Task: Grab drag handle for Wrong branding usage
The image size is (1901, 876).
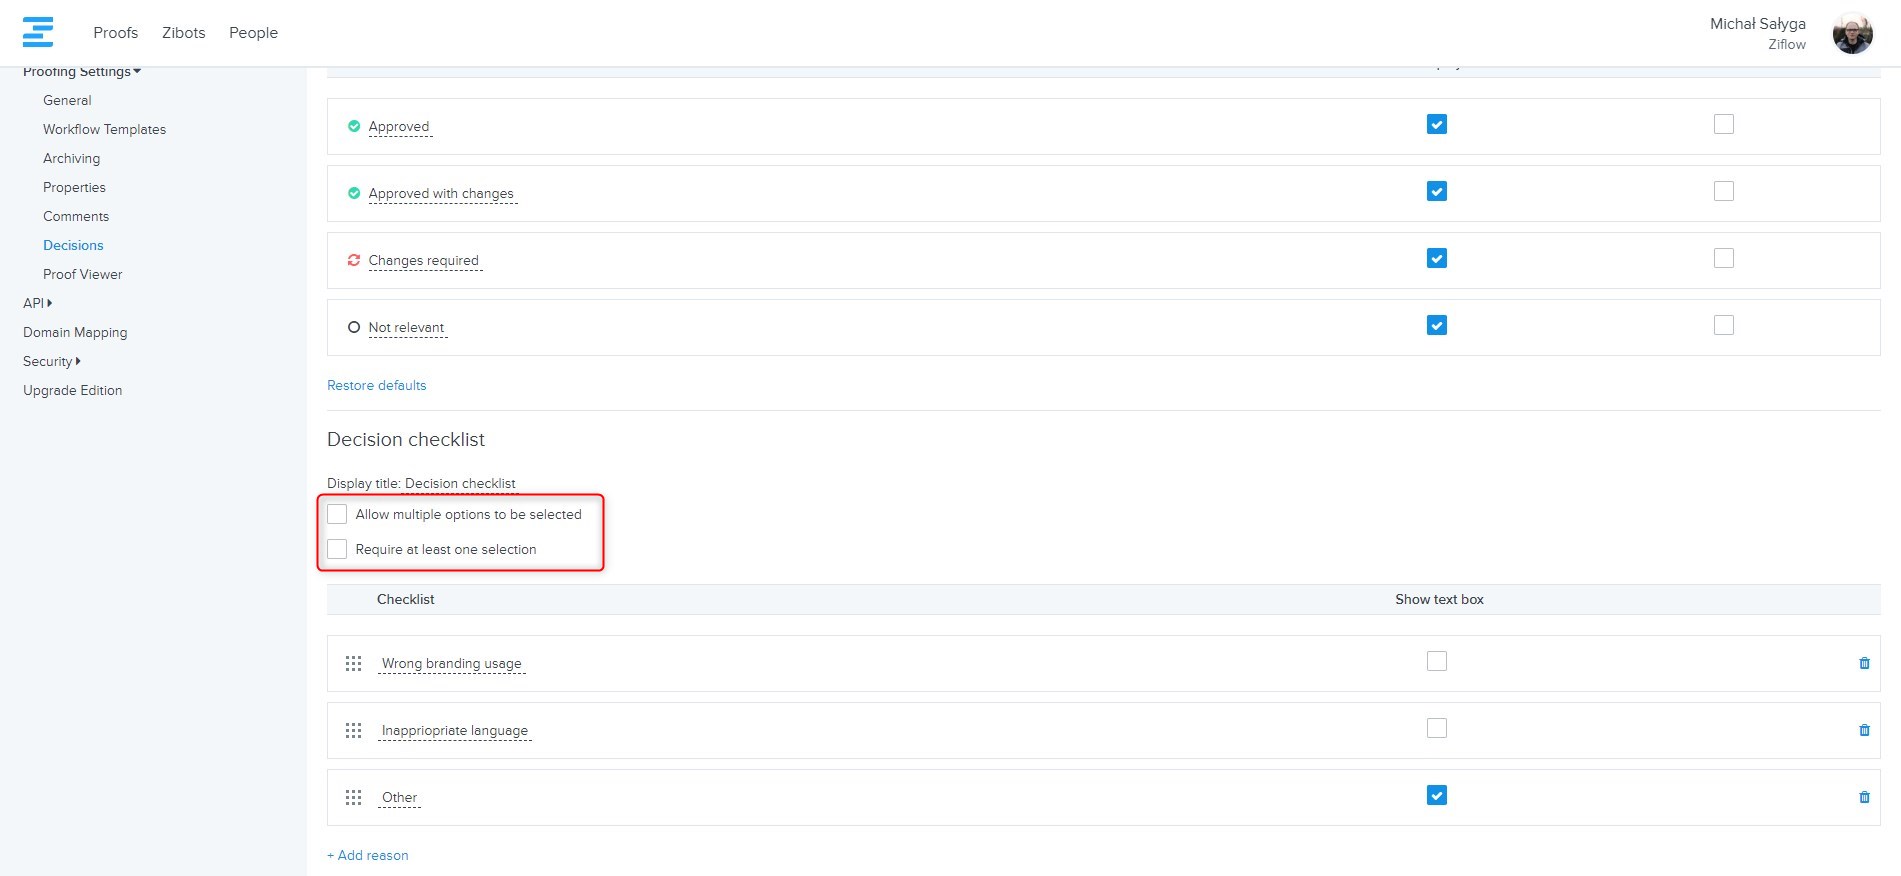Action: [x=353, y=664]
